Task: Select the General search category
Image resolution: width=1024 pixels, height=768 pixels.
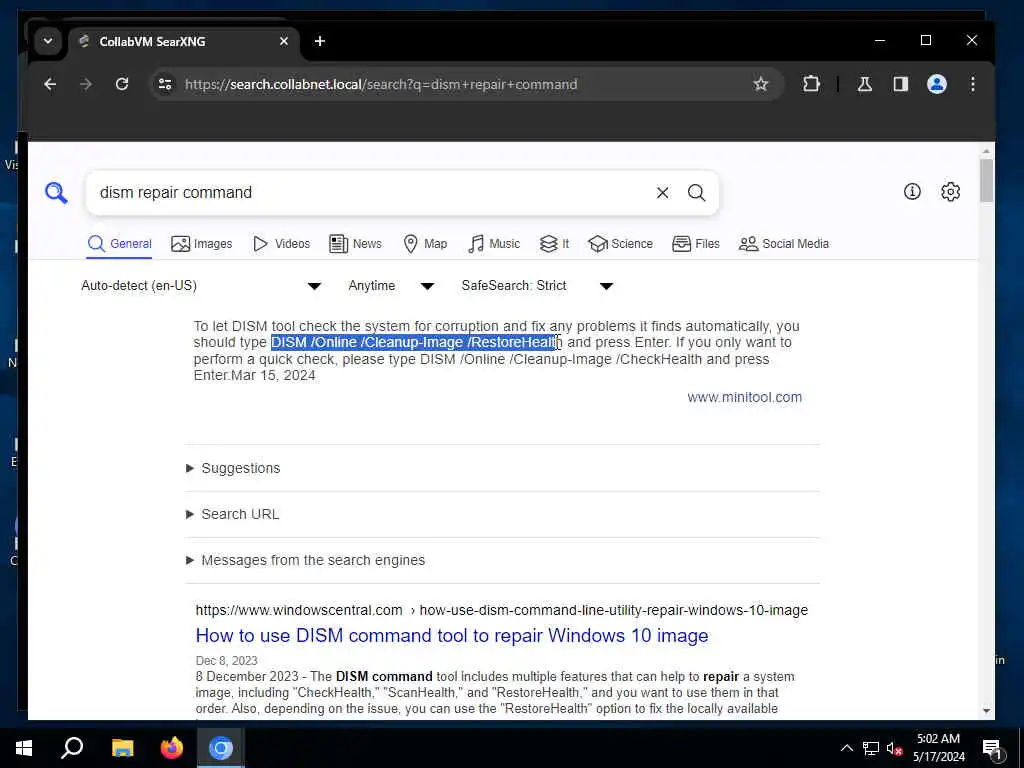Action: (120, 244)
